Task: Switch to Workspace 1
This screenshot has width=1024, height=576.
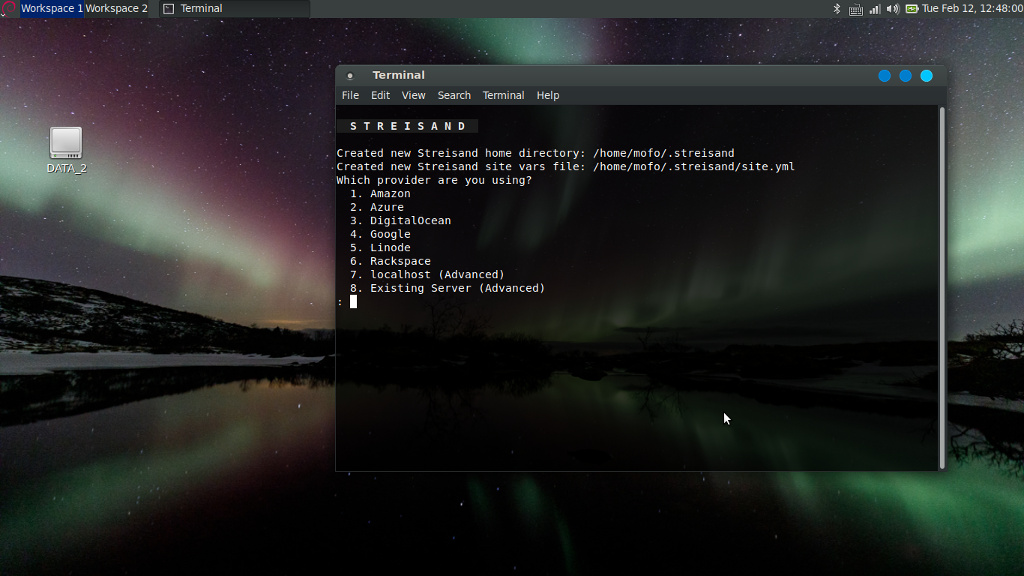Action: pyautogui.click(x=52, y=8)
